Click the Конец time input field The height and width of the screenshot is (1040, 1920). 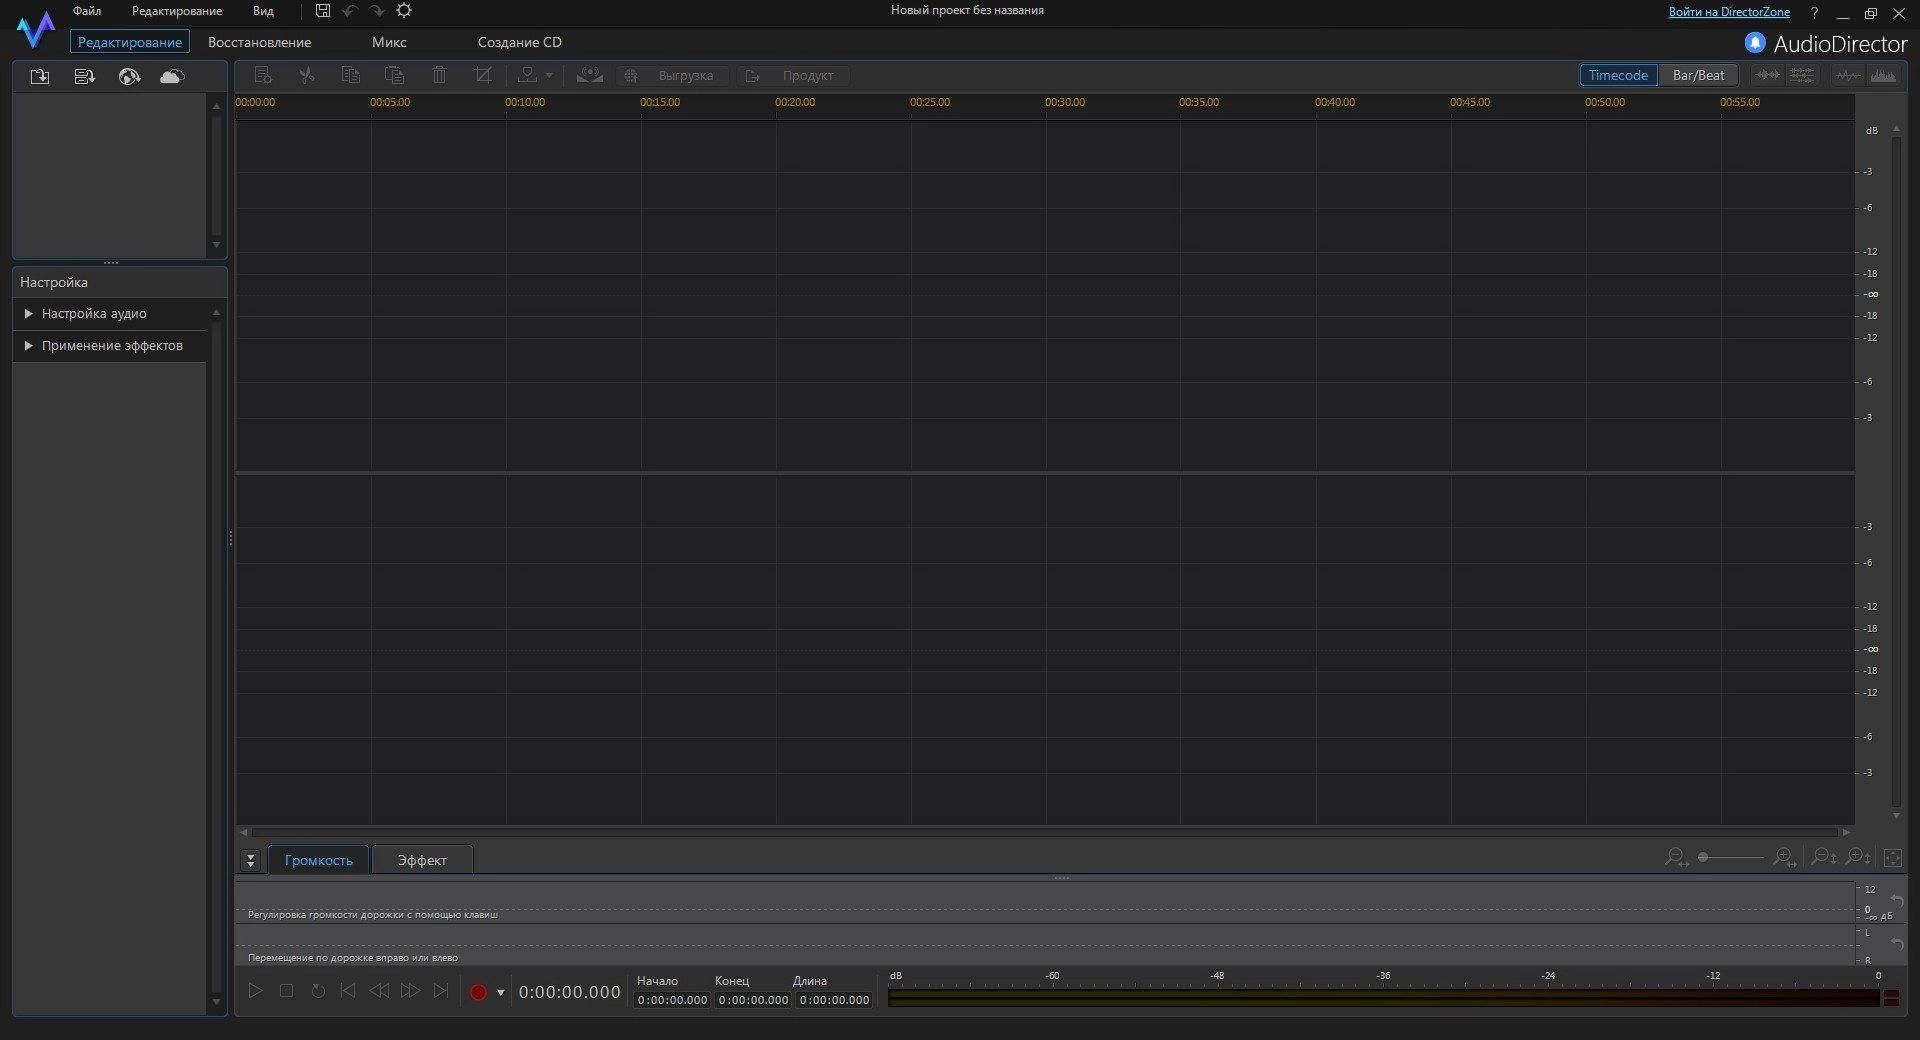753,1000
